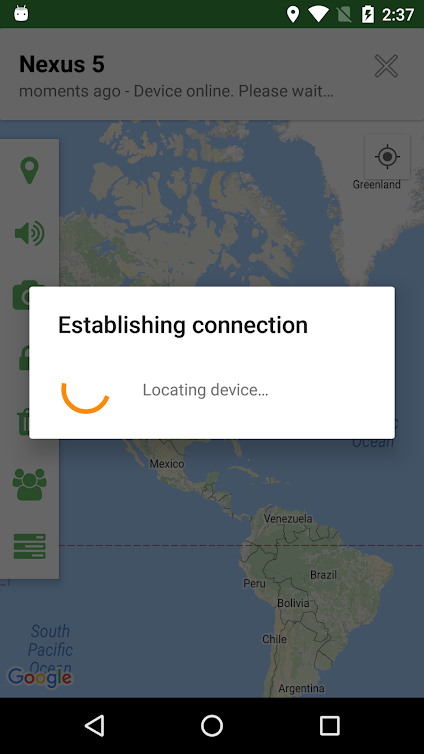Screen dimensions: 424x754
Task: Click the Nexus 5 device title
Action: tap(62, 64)
